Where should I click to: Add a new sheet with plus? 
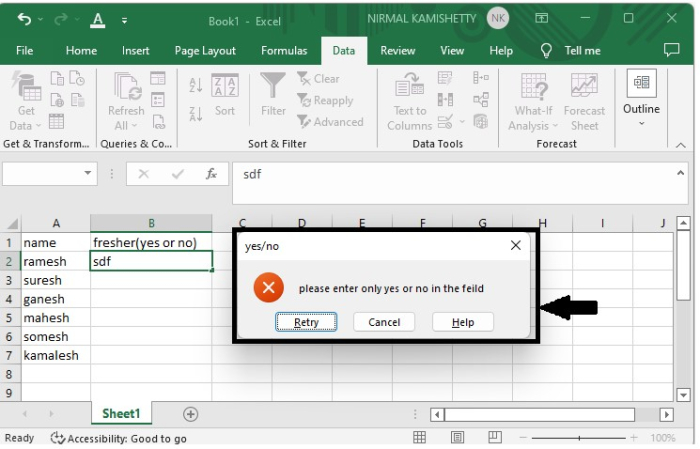191,414
